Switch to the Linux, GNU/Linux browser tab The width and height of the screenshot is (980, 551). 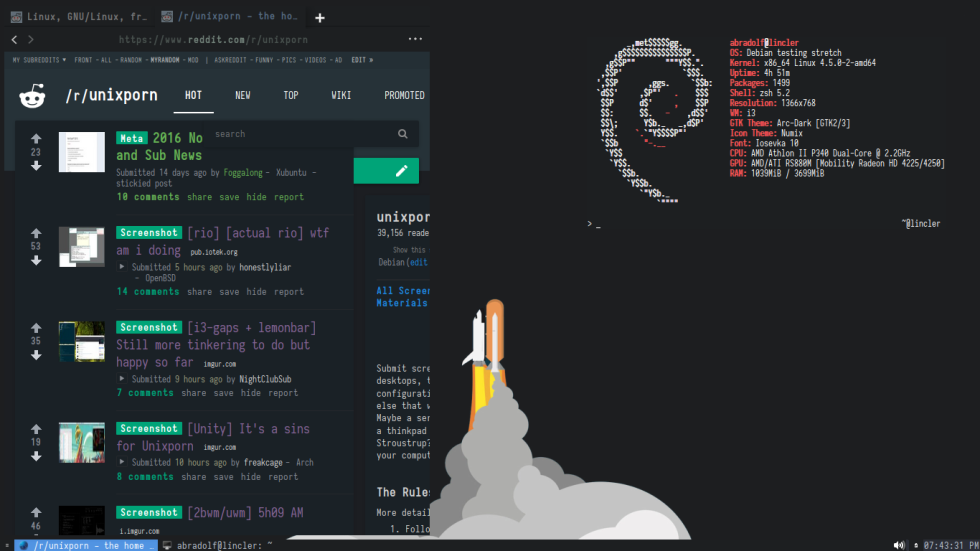coord(79,17)
